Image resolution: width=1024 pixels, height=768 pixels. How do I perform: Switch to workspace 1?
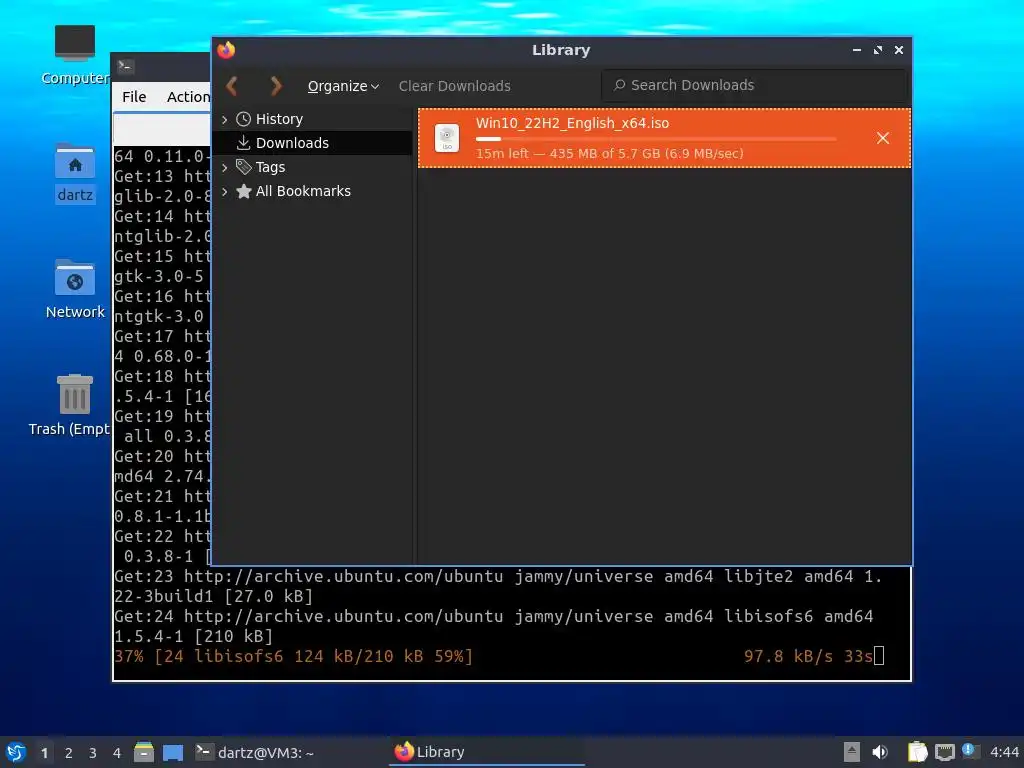pyautogui.click(x=44, y=753)
